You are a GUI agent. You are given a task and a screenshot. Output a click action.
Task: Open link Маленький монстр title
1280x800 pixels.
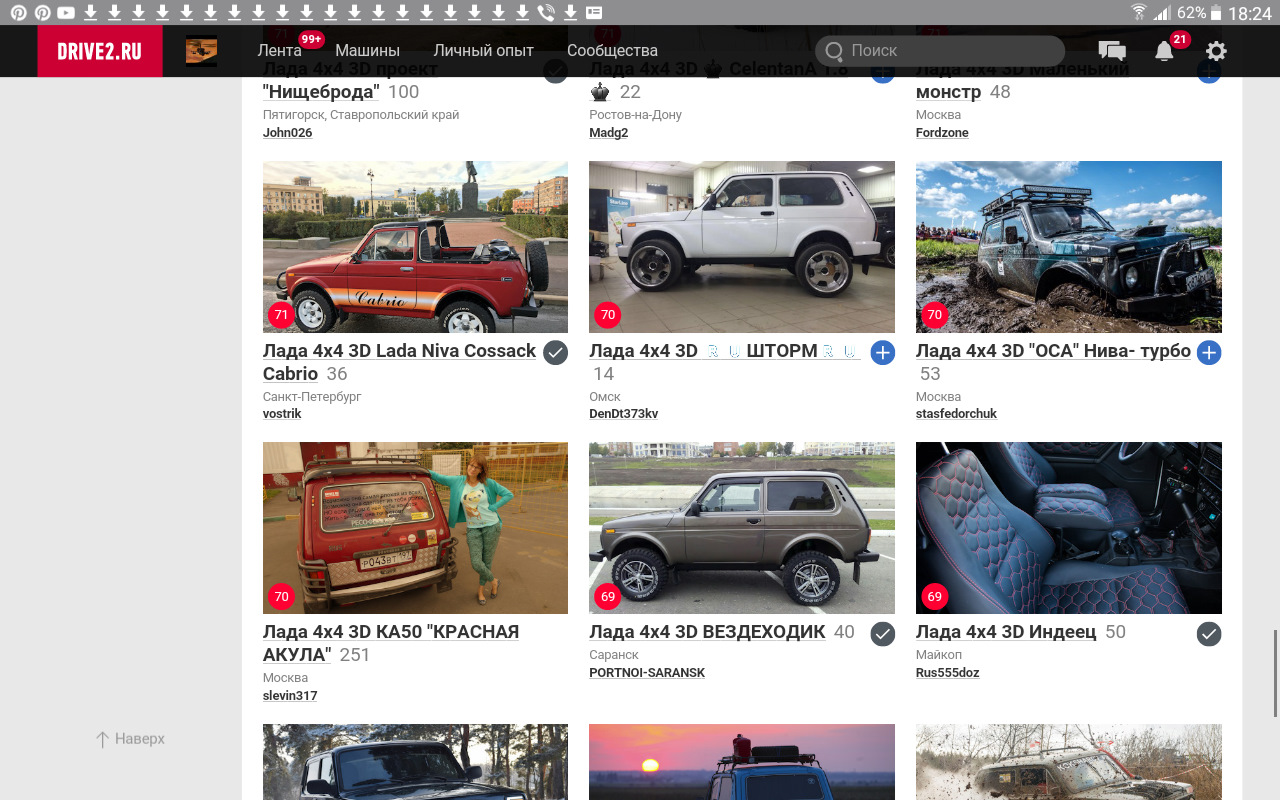(x=1022, y=80)
